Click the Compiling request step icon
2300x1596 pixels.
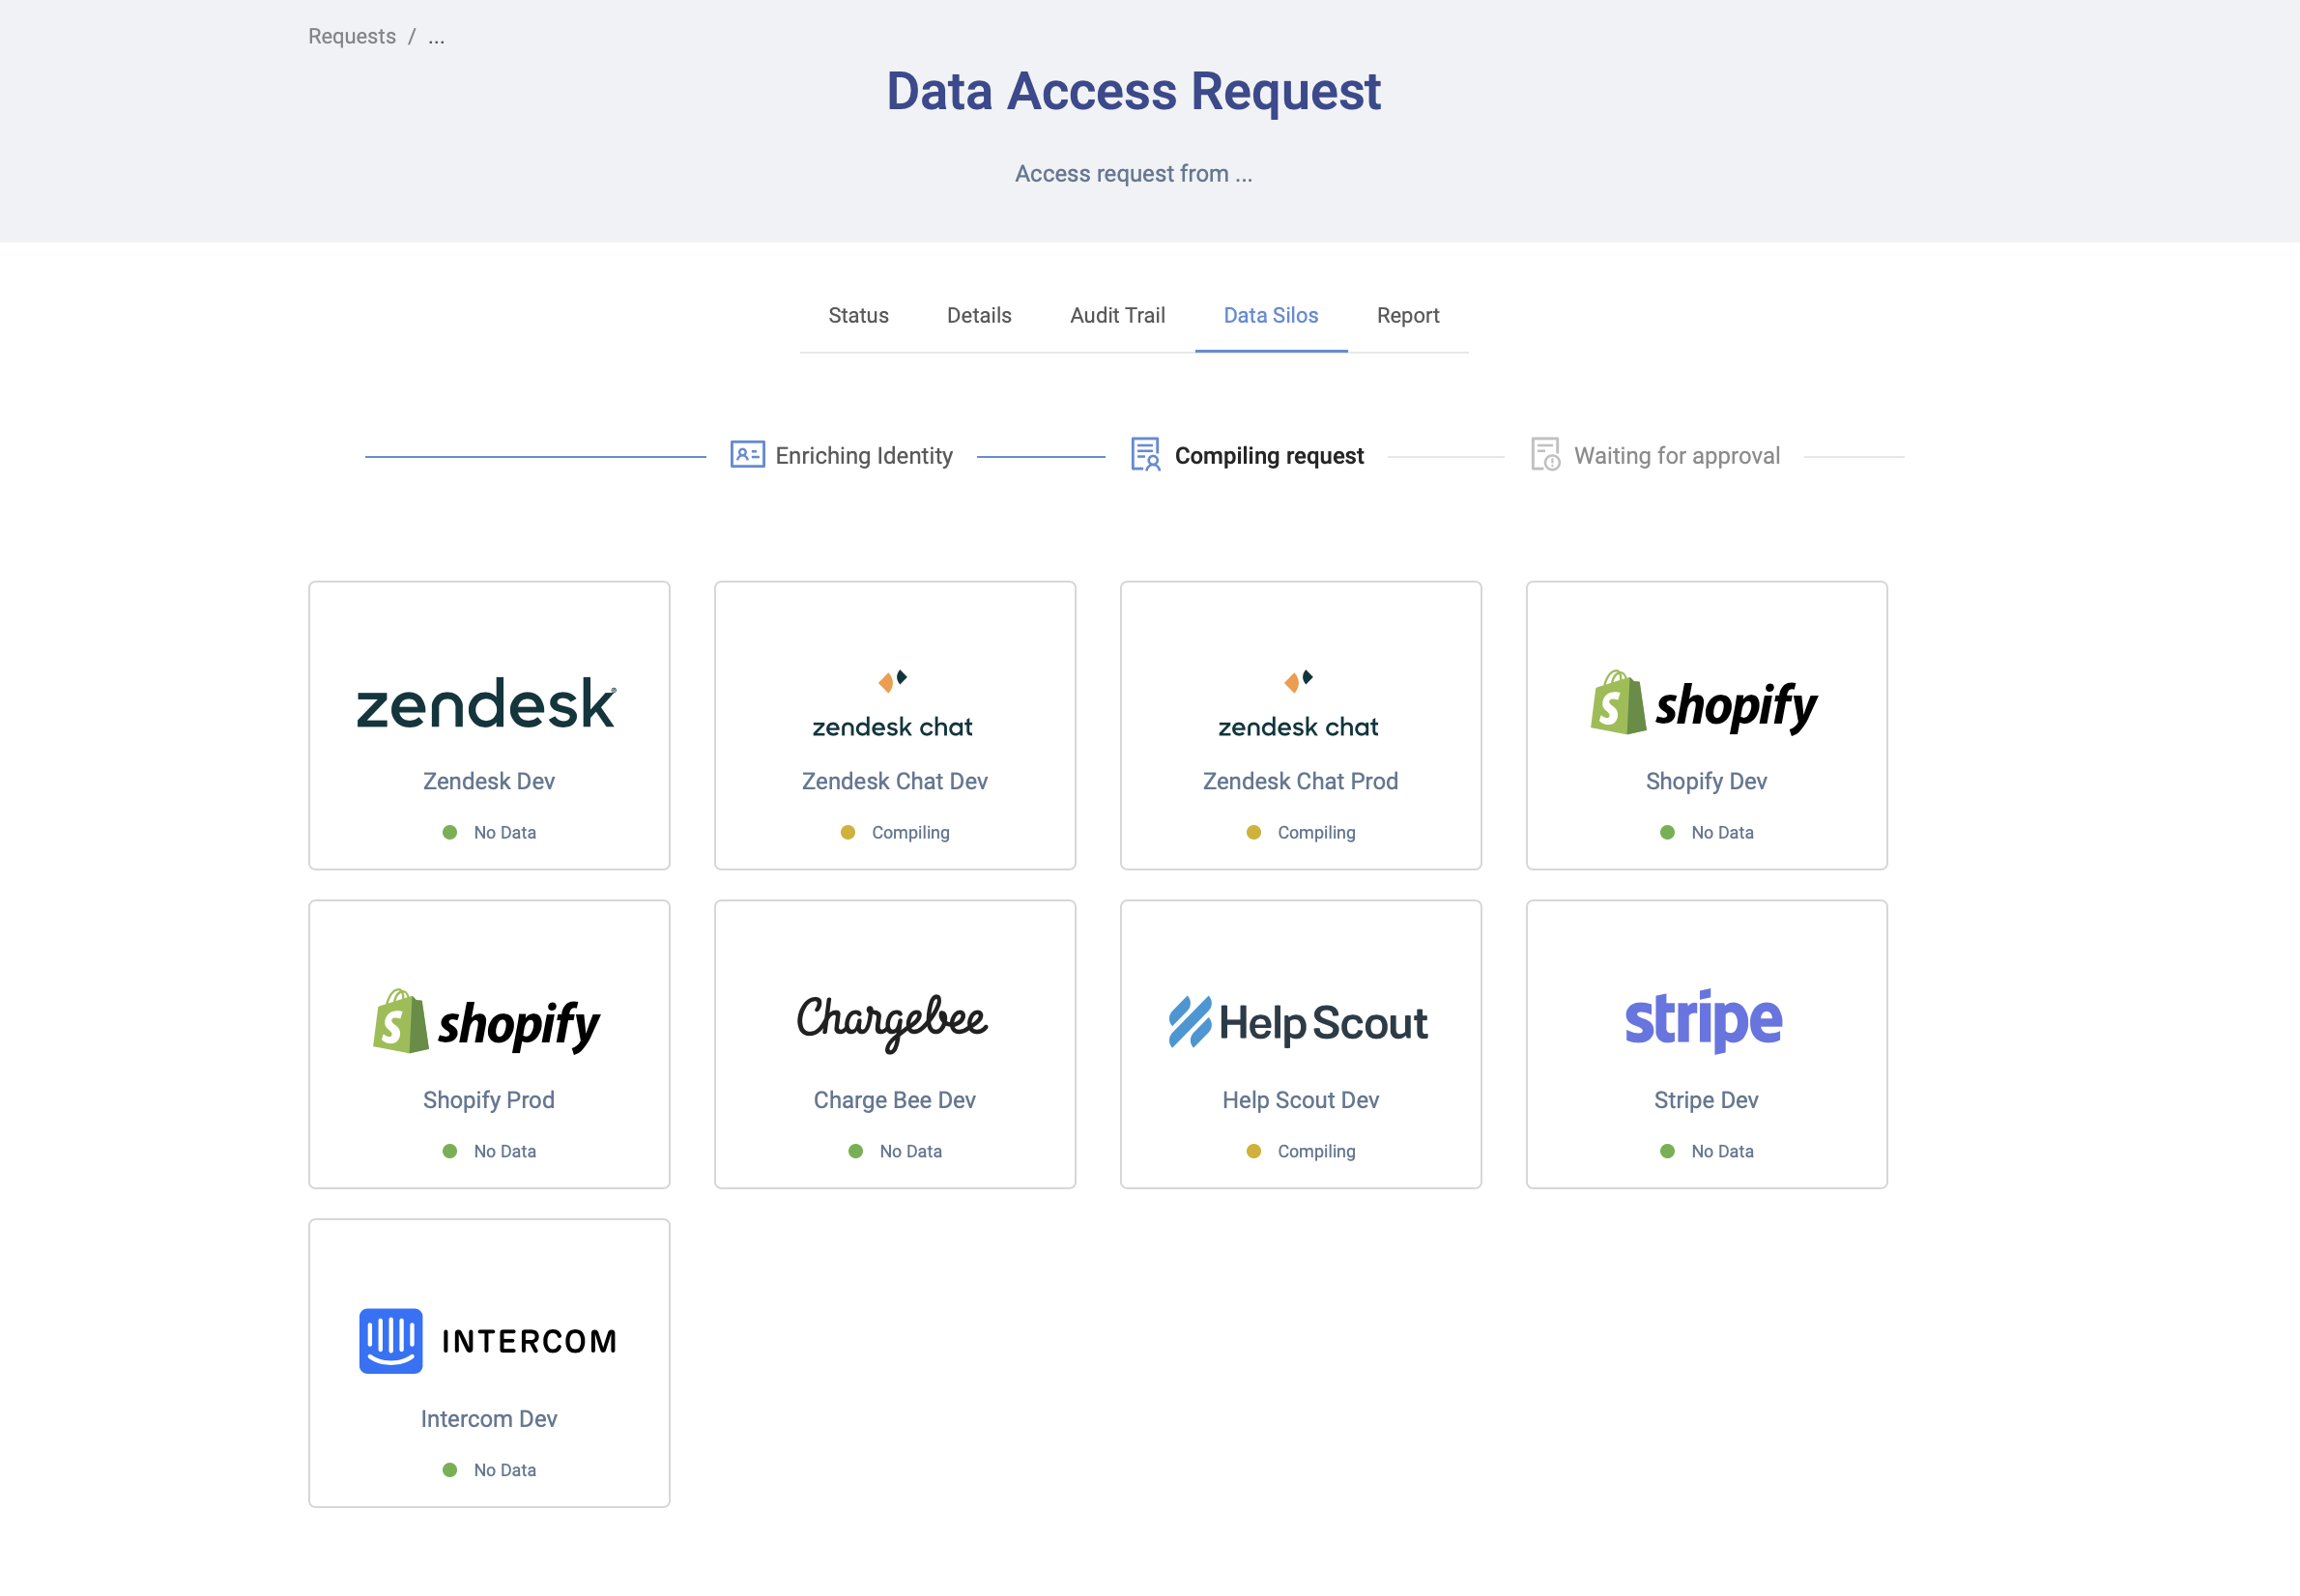[x=1145, y=455]
